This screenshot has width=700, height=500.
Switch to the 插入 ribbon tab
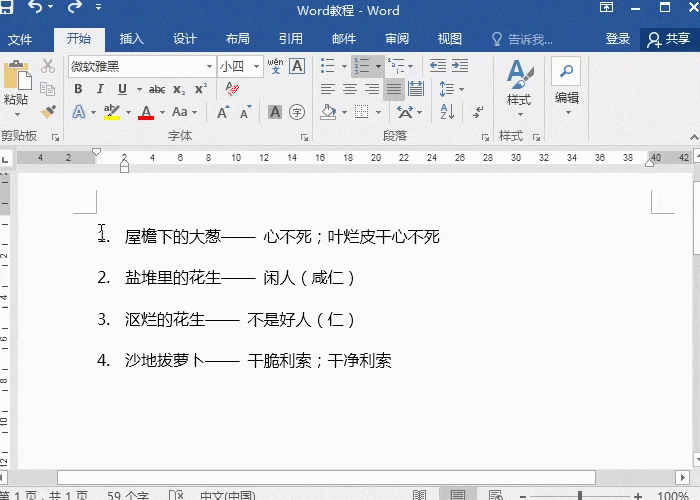132,39
